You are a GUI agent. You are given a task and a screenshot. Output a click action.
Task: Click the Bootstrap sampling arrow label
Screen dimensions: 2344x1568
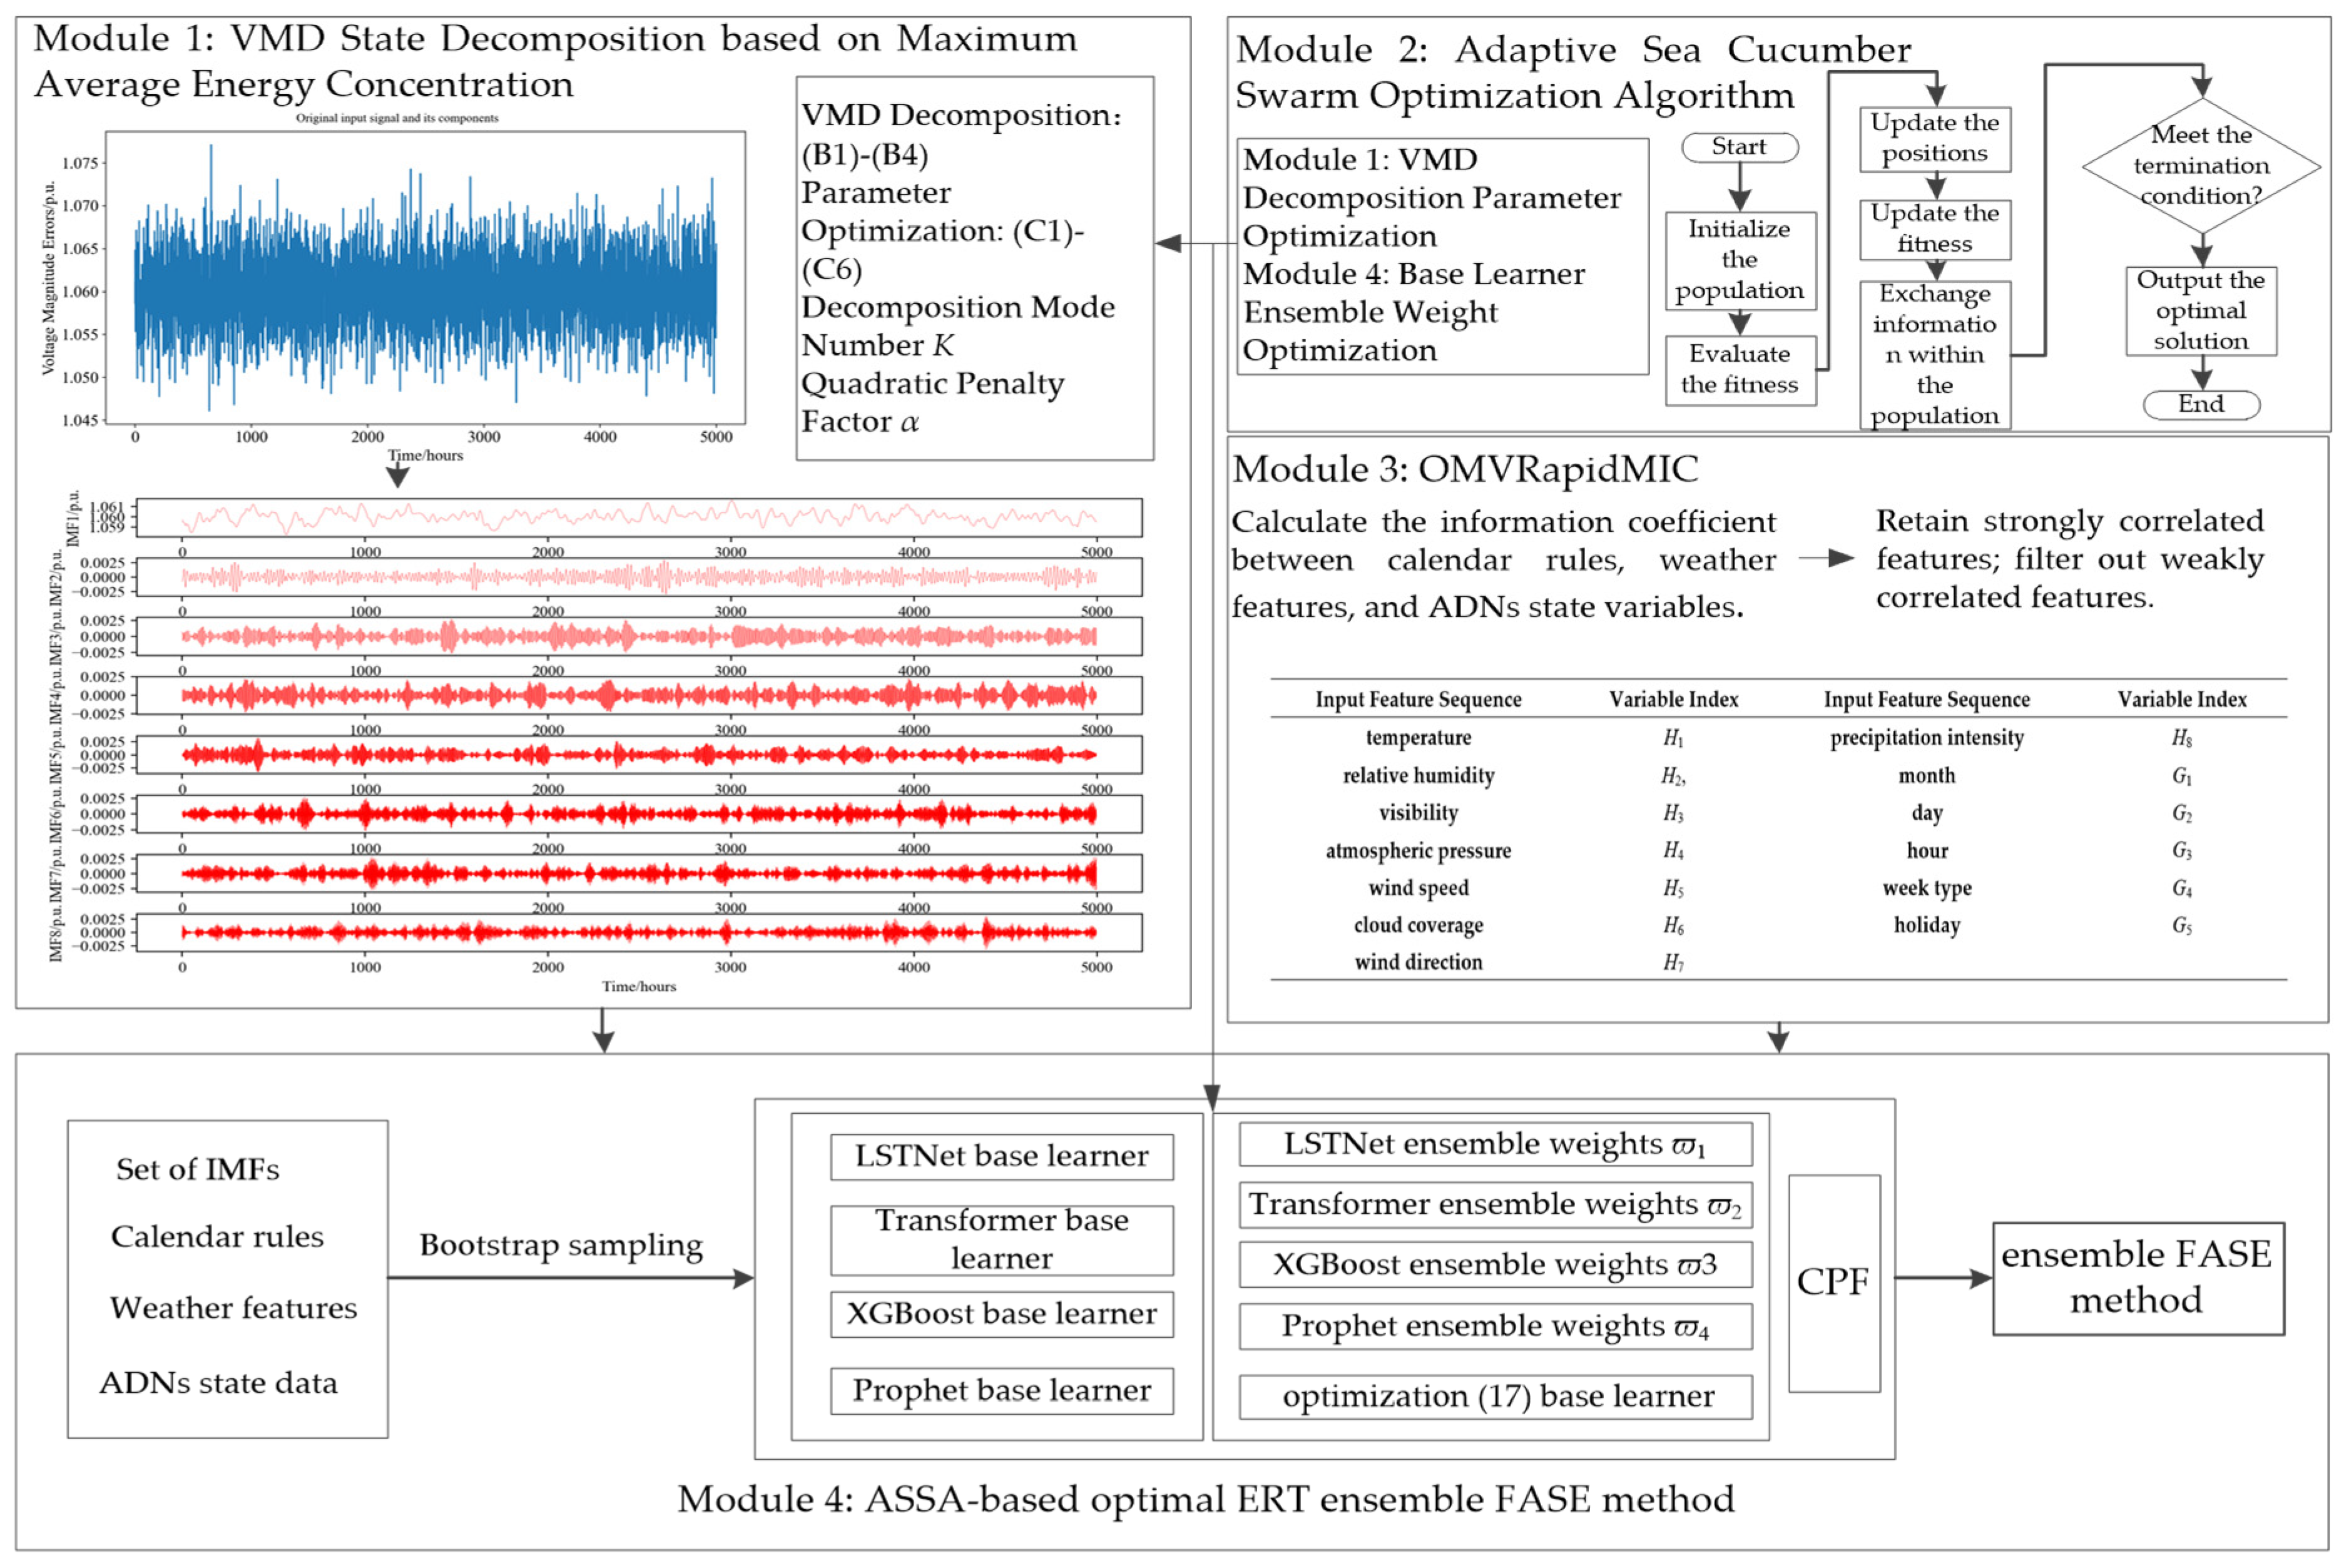pos(560,1245)
